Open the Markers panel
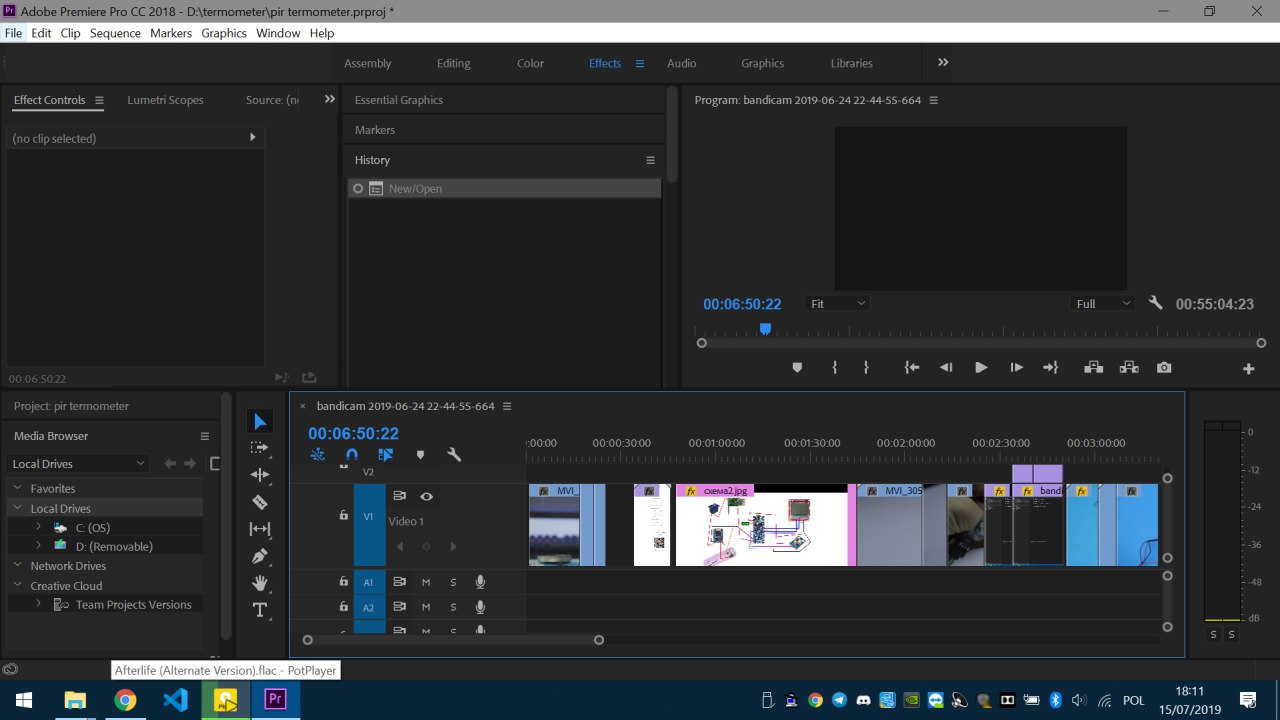The width and height of the screenshot is (1280, 720). pyautogui.click(x=375, y=130)
